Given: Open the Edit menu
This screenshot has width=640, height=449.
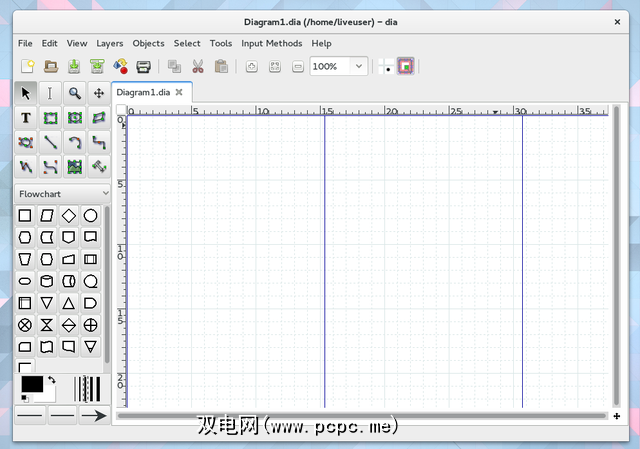Looking at the screenshot, I should point(49,43).
